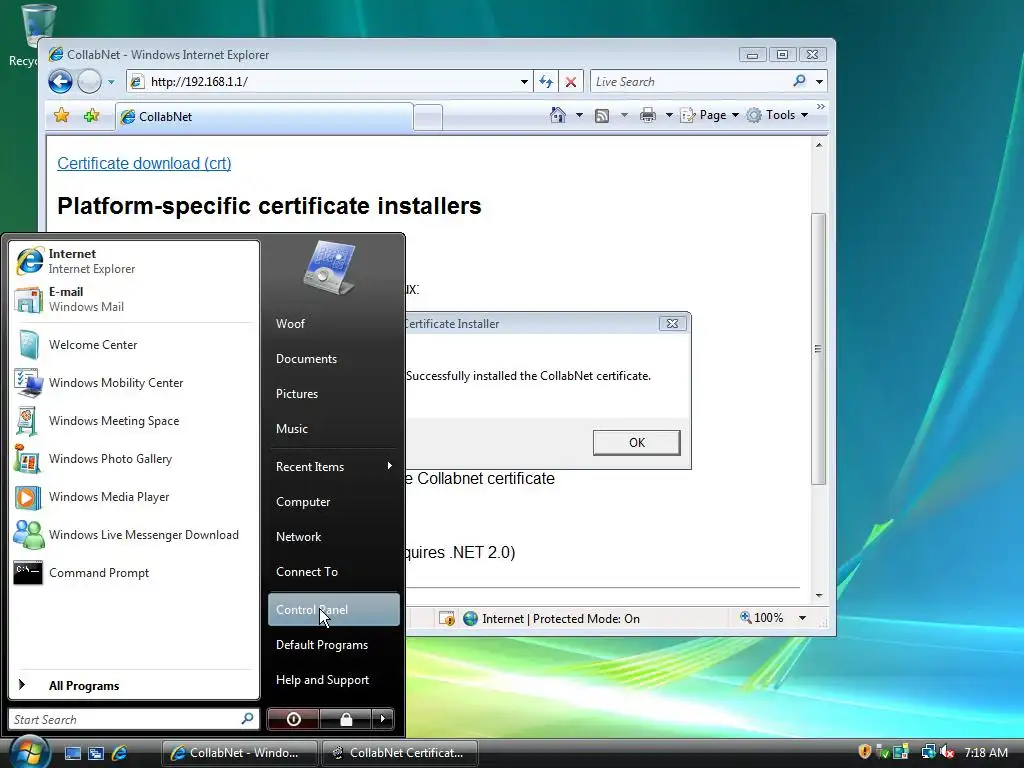This screenshot has width=1024, height=768.
Task: Click the Add to Favorites star-plus icon
Action: (91, 116)
